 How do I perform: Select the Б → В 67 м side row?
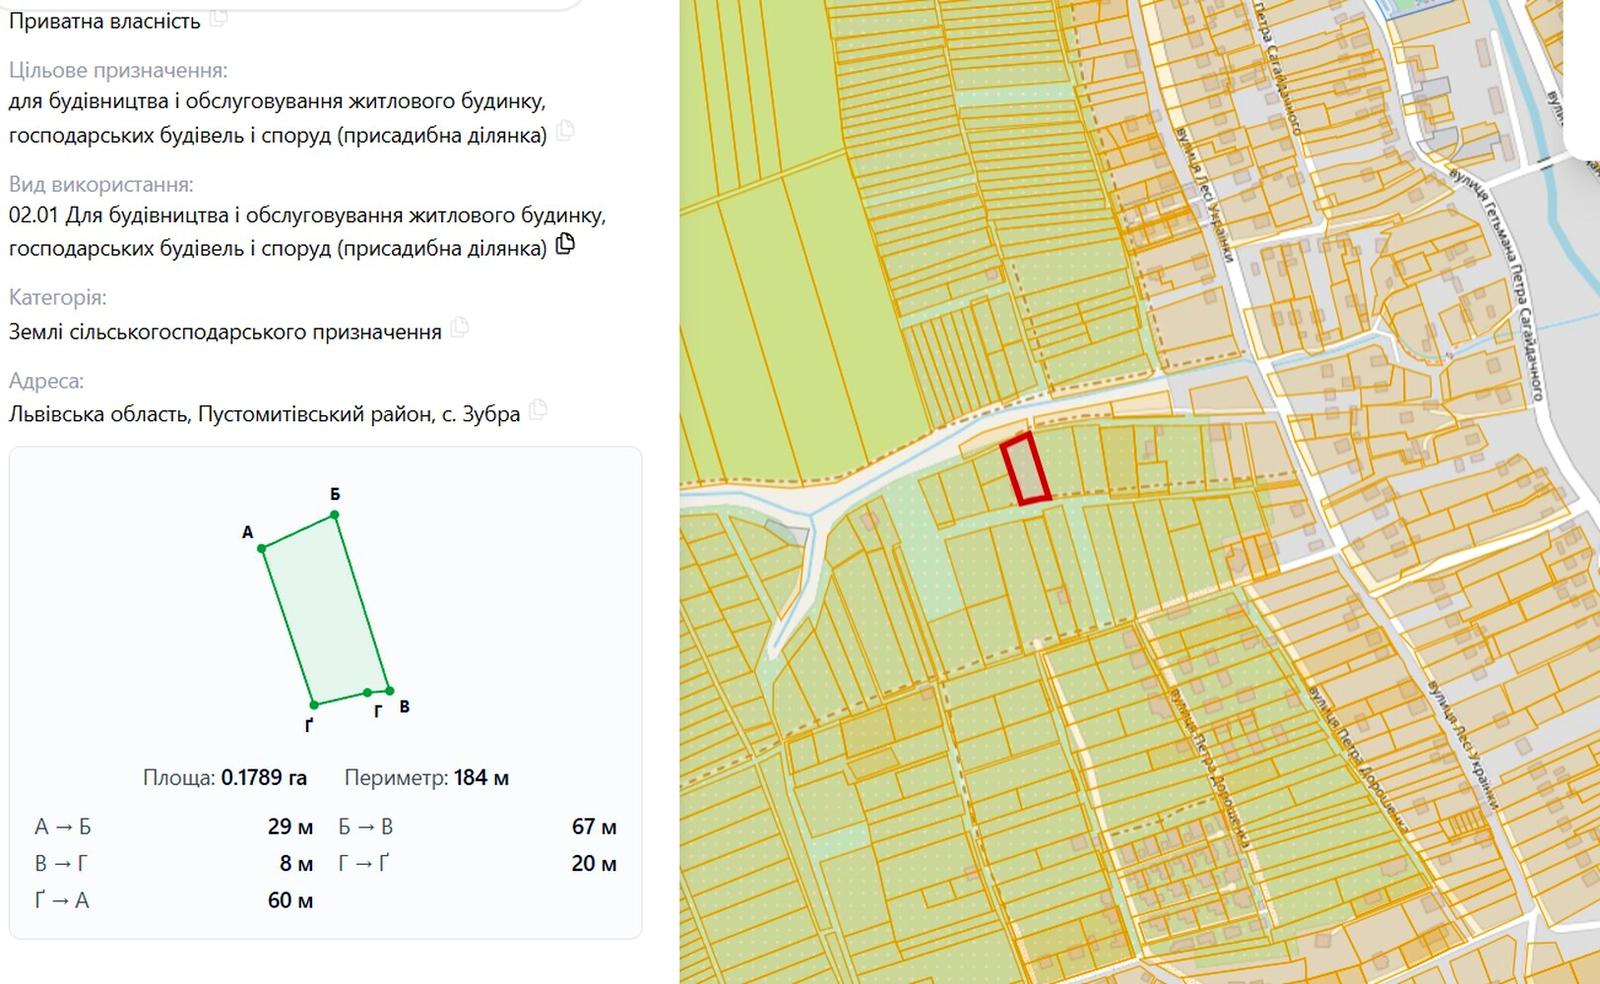477,827
